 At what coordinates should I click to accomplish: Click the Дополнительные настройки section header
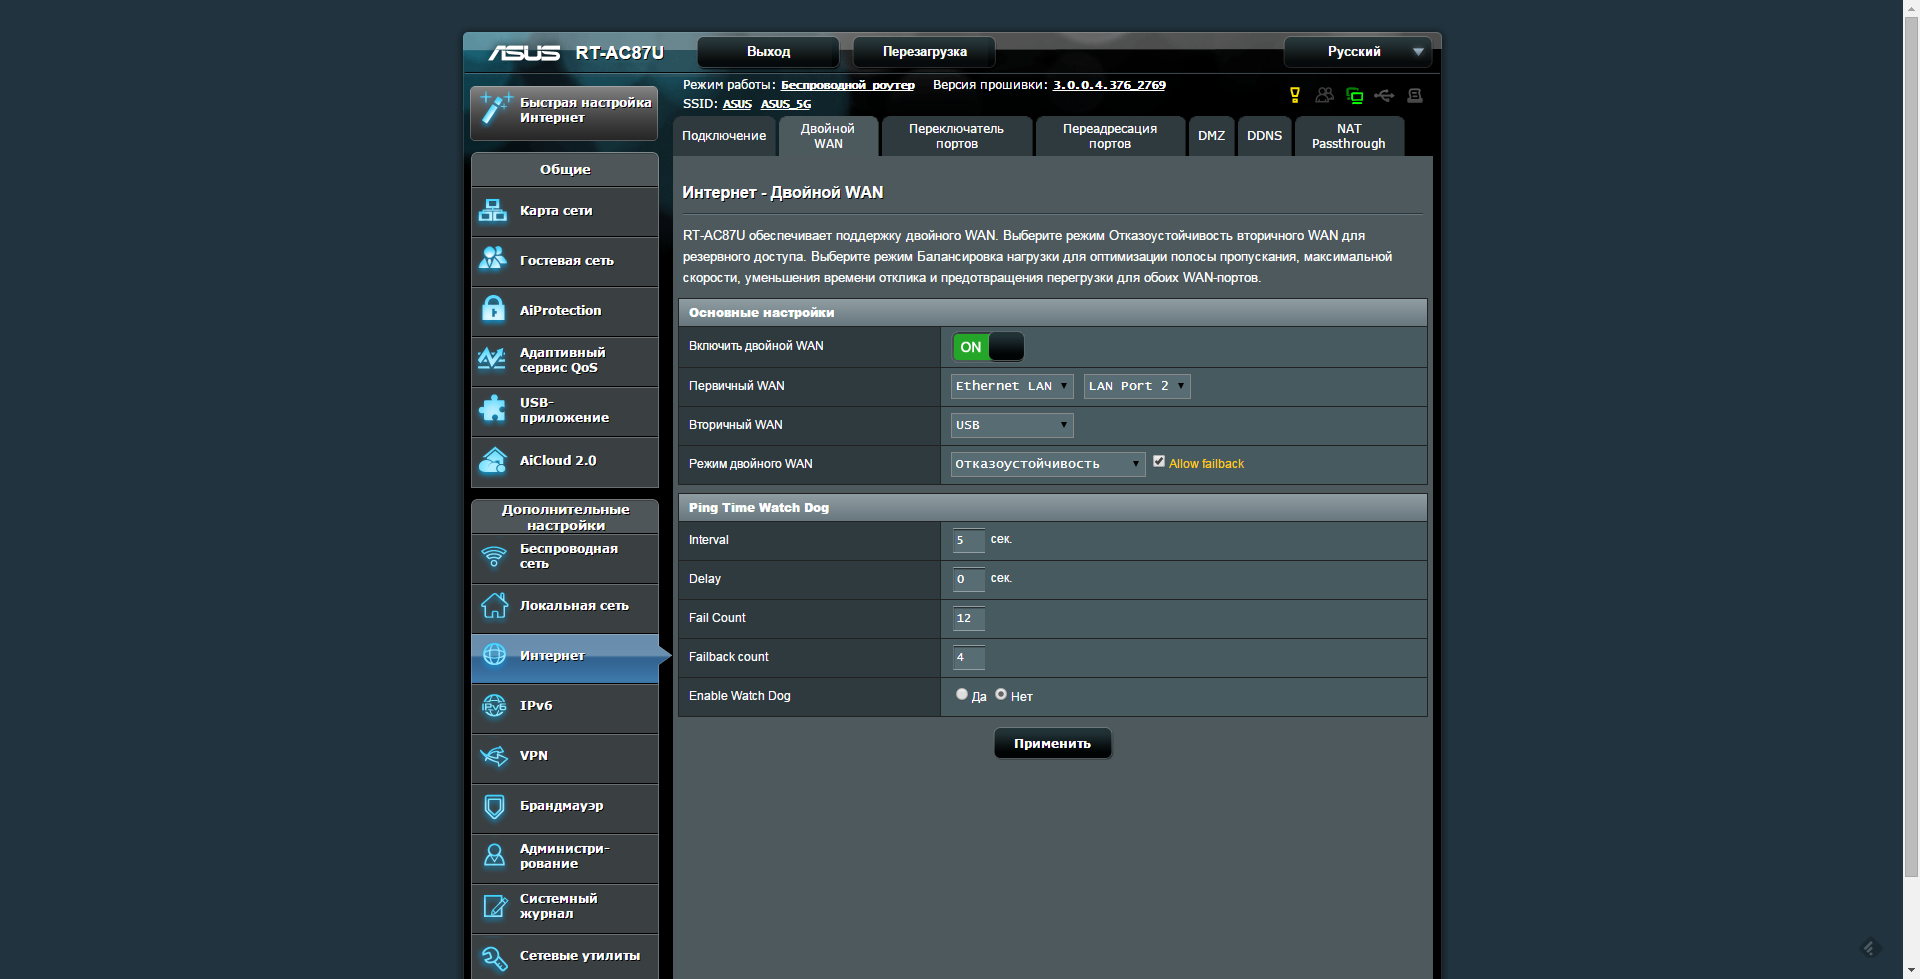tap(565, 517)
